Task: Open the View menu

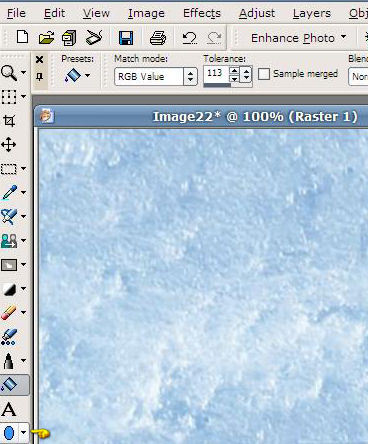Action: point(96,13)
